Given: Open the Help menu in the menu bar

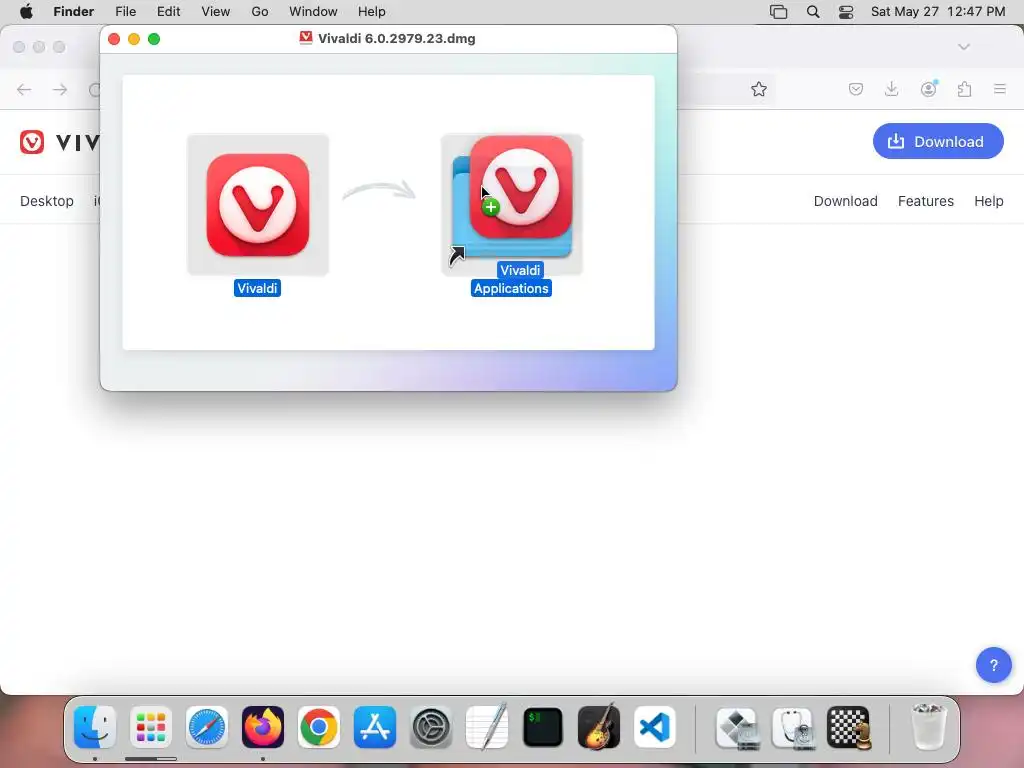Looking at the screenshot, I should [372, 12].
